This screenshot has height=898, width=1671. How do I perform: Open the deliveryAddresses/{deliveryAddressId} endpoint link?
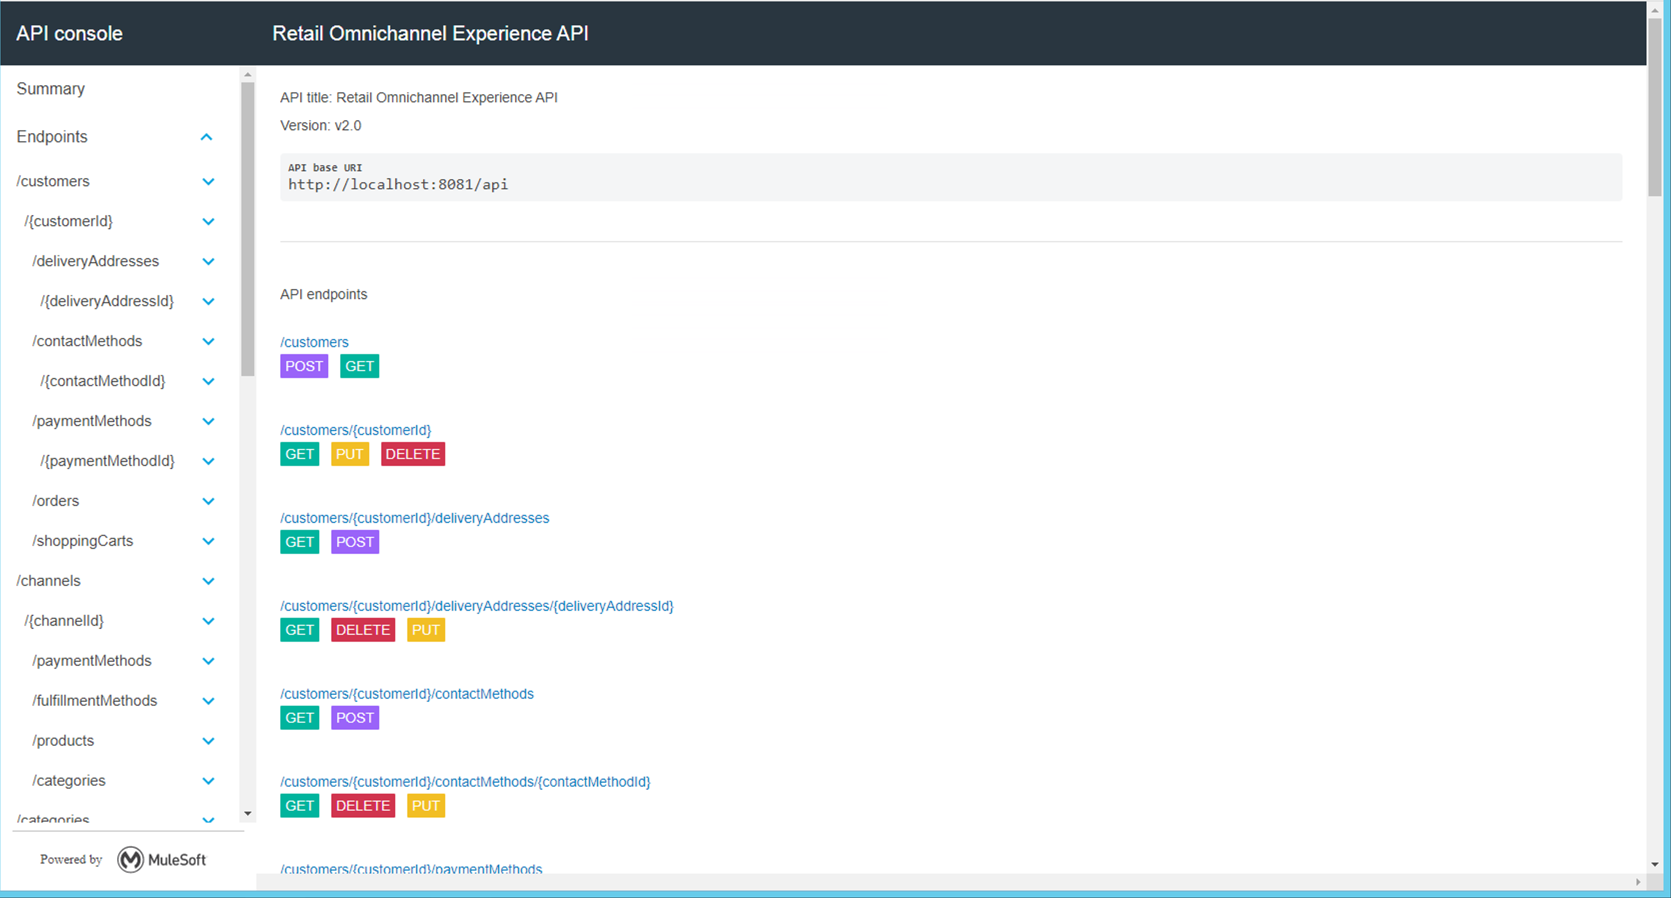pyautogui.click(x=476, y=606)
